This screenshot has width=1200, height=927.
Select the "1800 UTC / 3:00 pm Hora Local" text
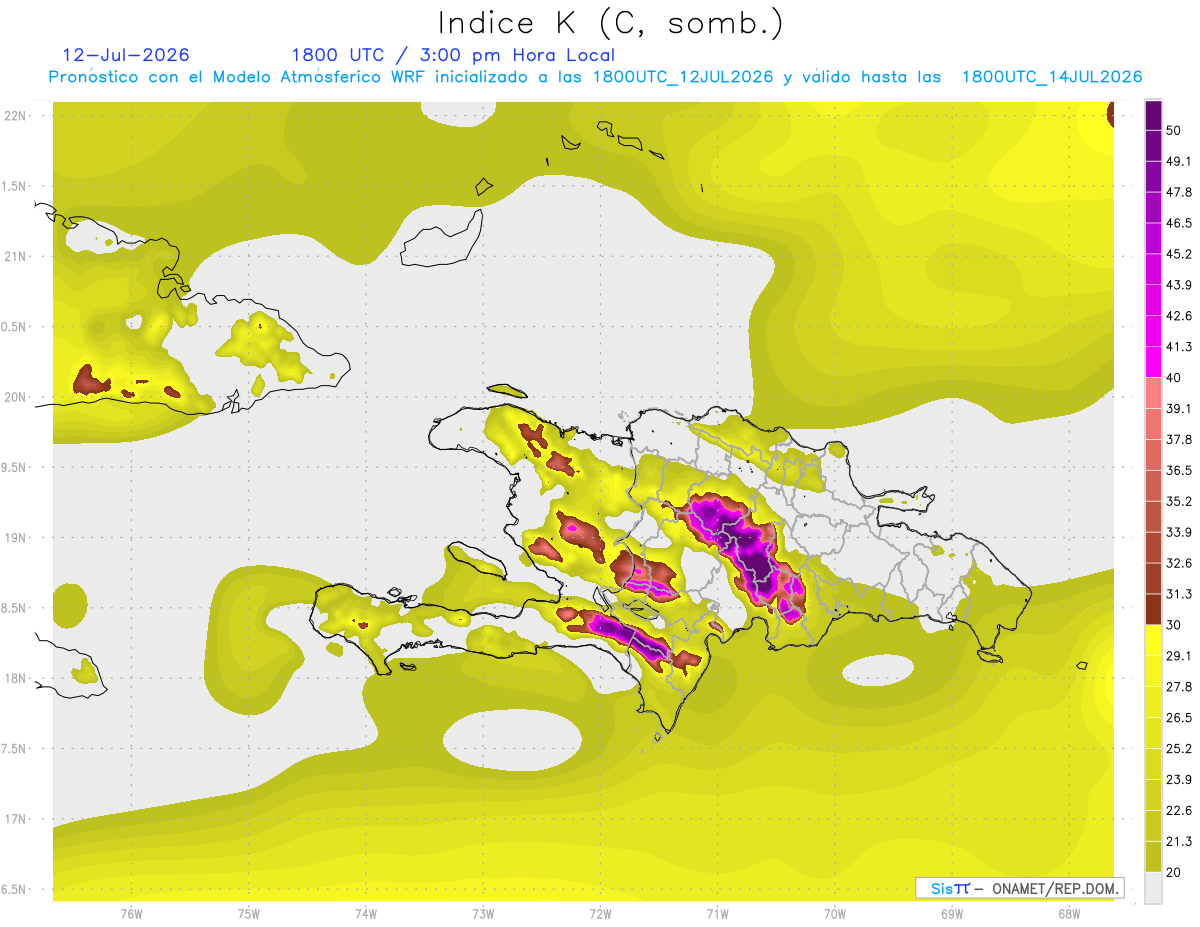(453, 55)
